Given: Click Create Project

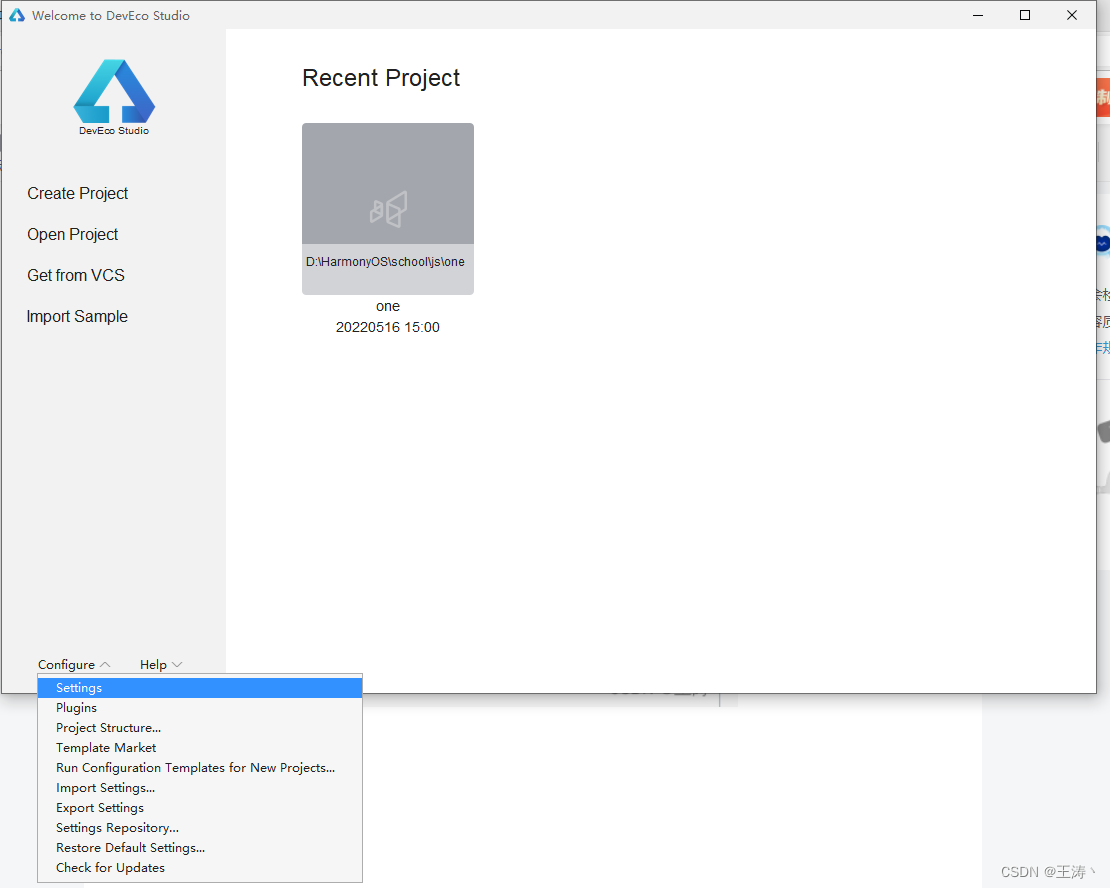Looking at the screenshot, I should 78,193.
